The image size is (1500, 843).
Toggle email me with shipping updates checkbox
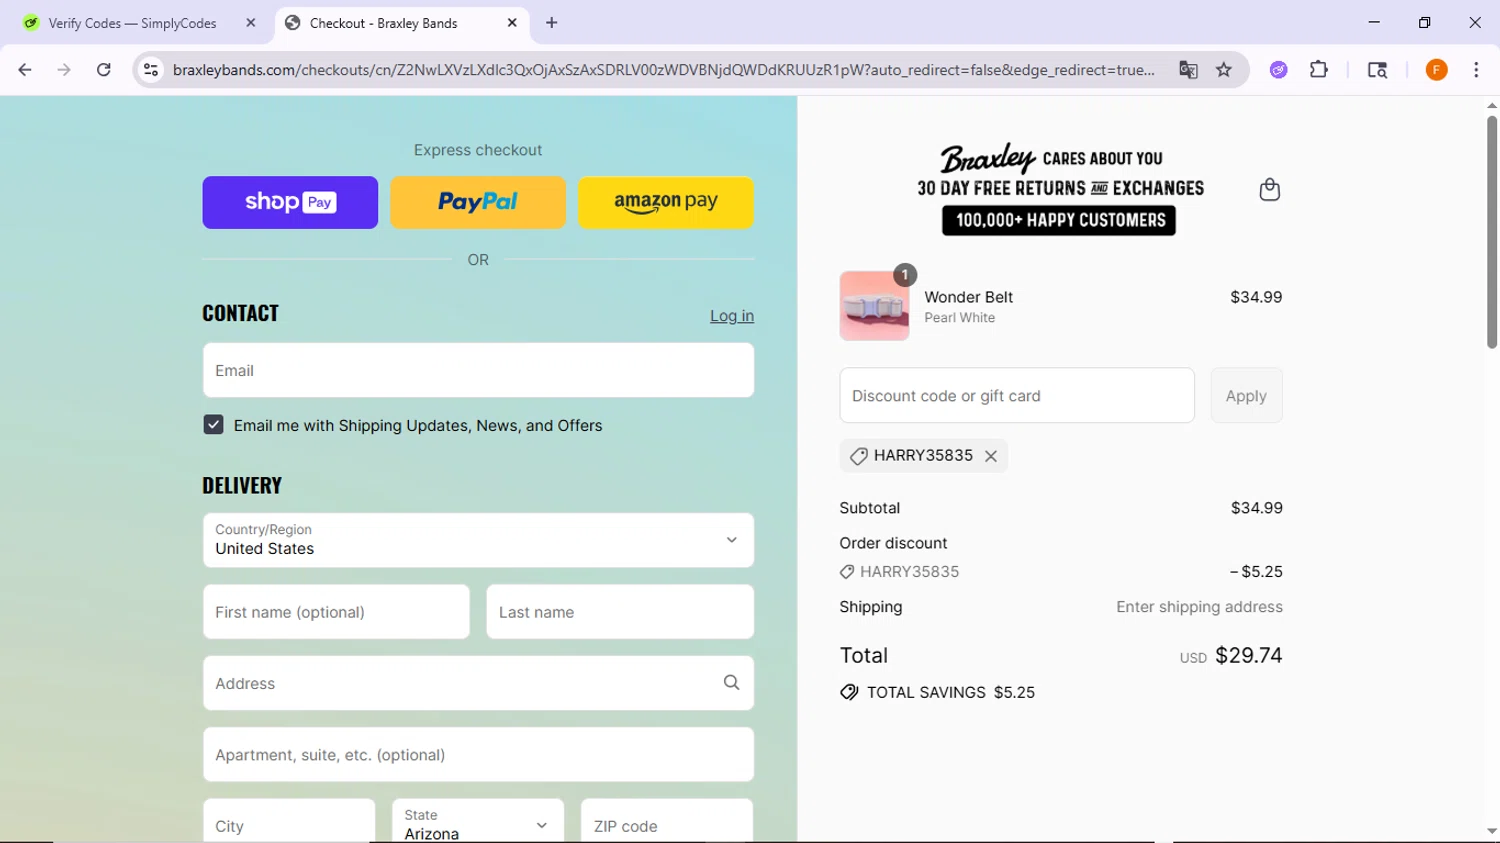coord(213,425)
